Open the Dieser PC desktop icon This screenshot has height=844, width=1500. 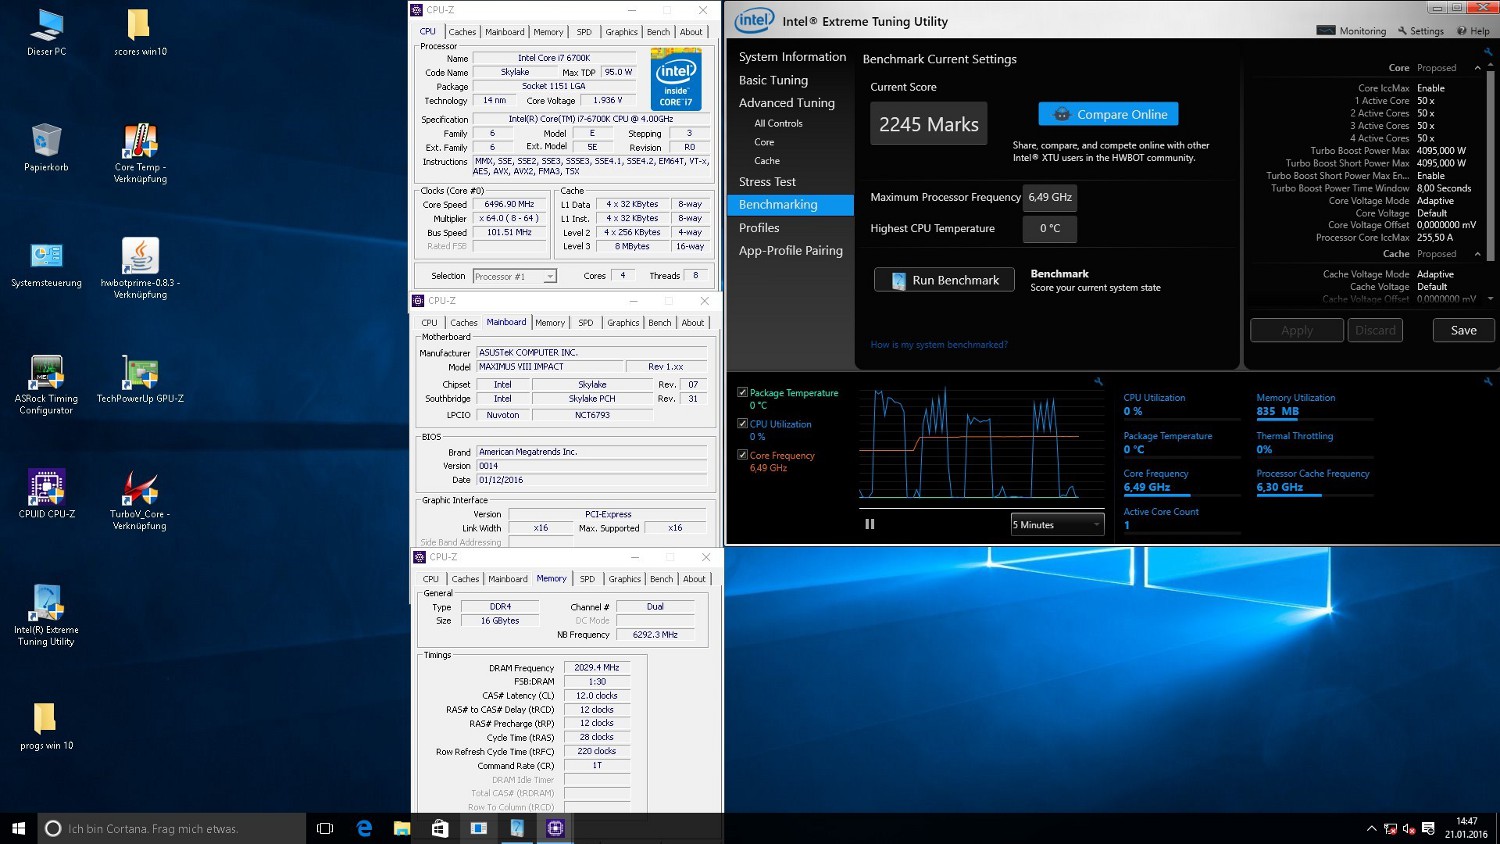46,32
